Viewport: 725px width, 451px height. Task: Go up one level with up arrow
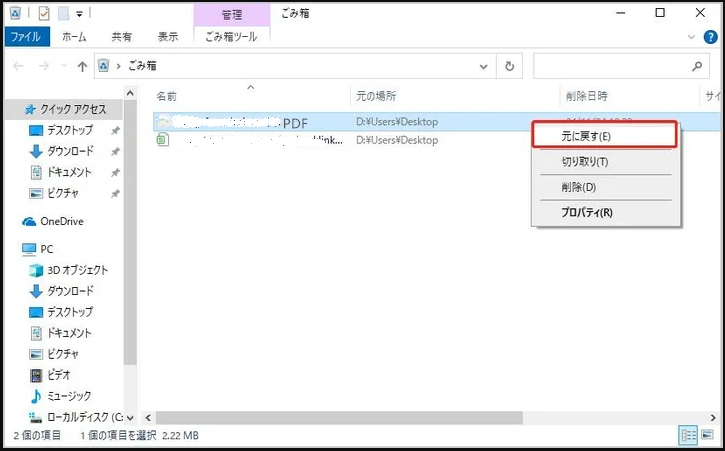point(82,67)
